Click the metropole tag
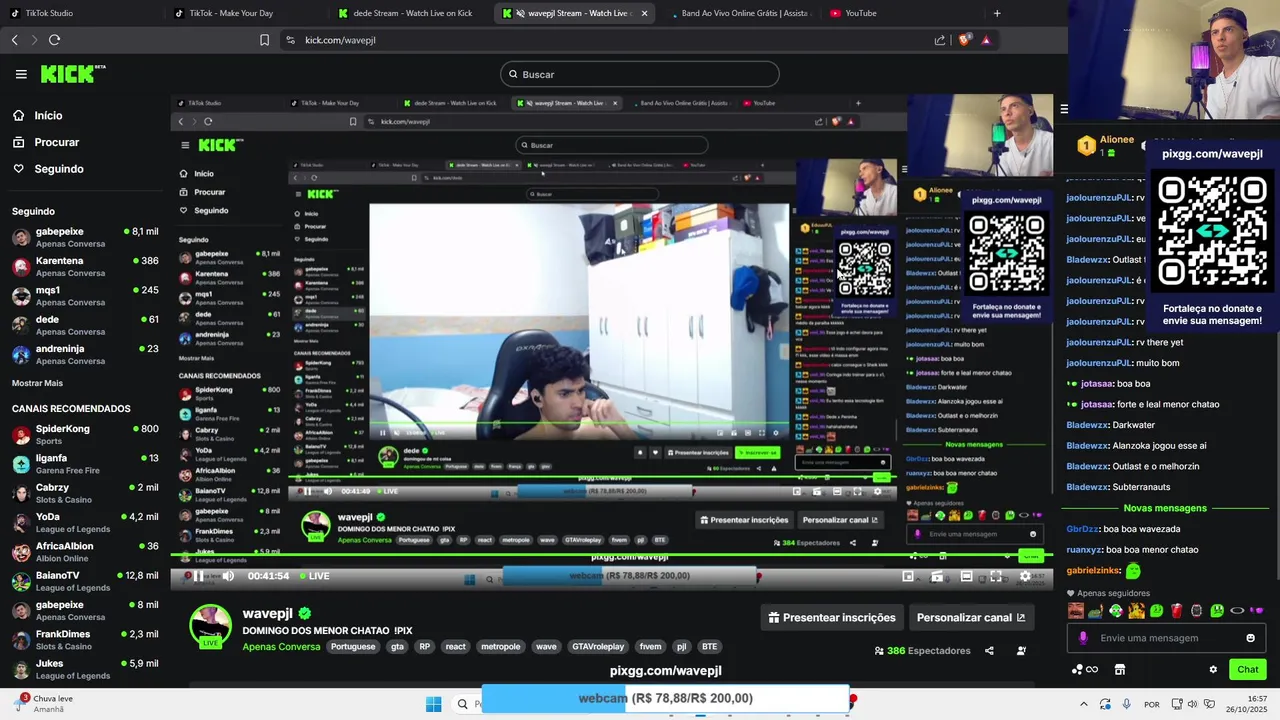The image size is (1280, 720). coord(500,647)
